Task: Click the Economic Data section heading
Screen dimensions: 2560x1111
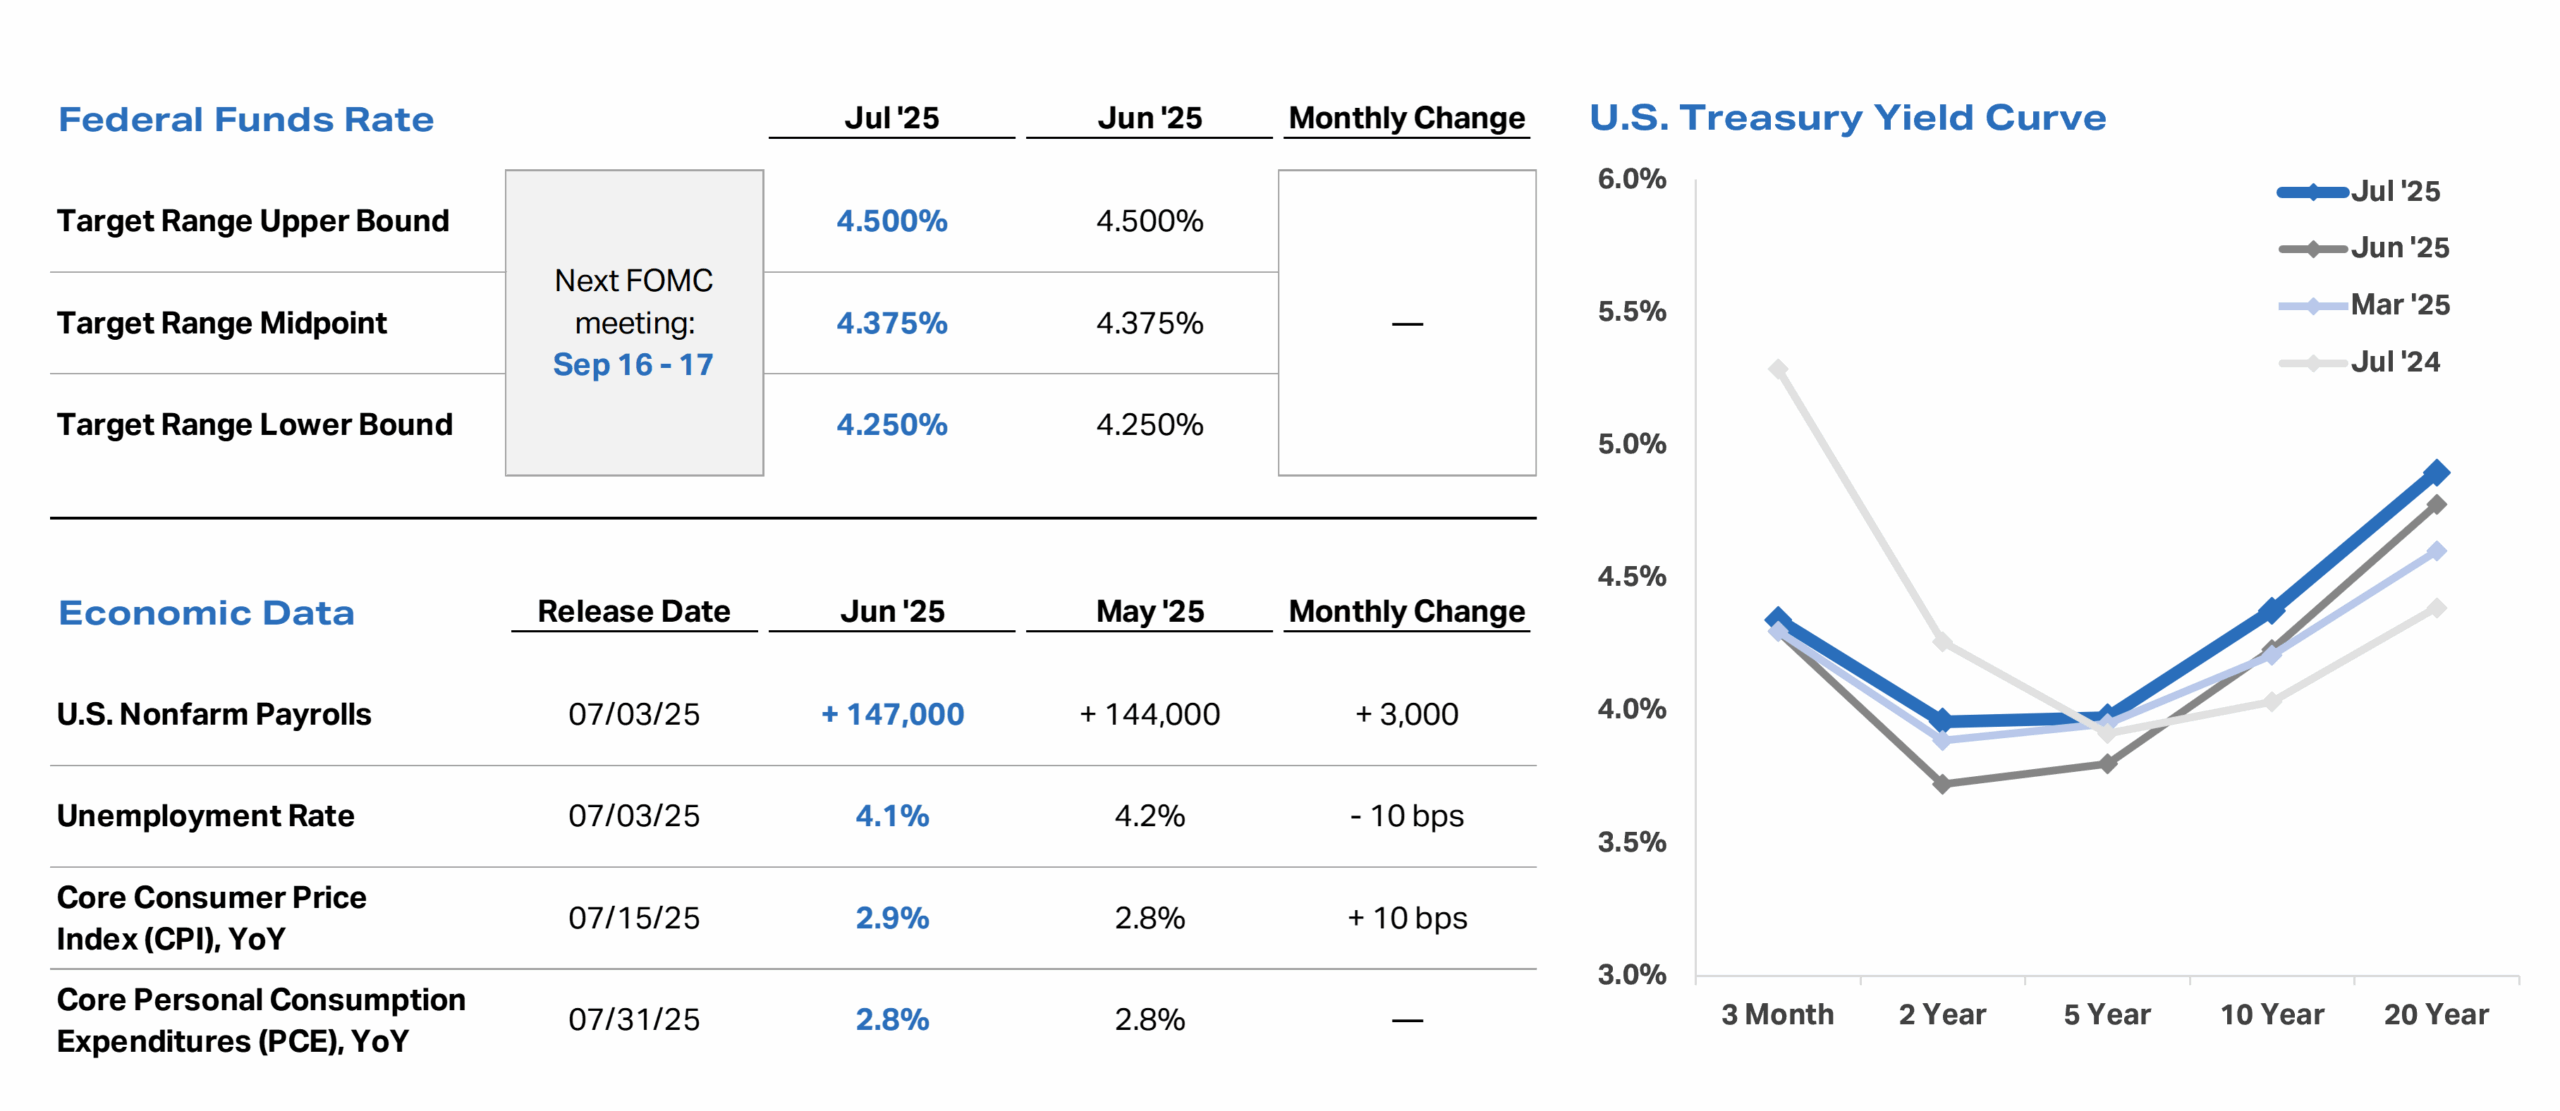Action: [x=206, y=613]
